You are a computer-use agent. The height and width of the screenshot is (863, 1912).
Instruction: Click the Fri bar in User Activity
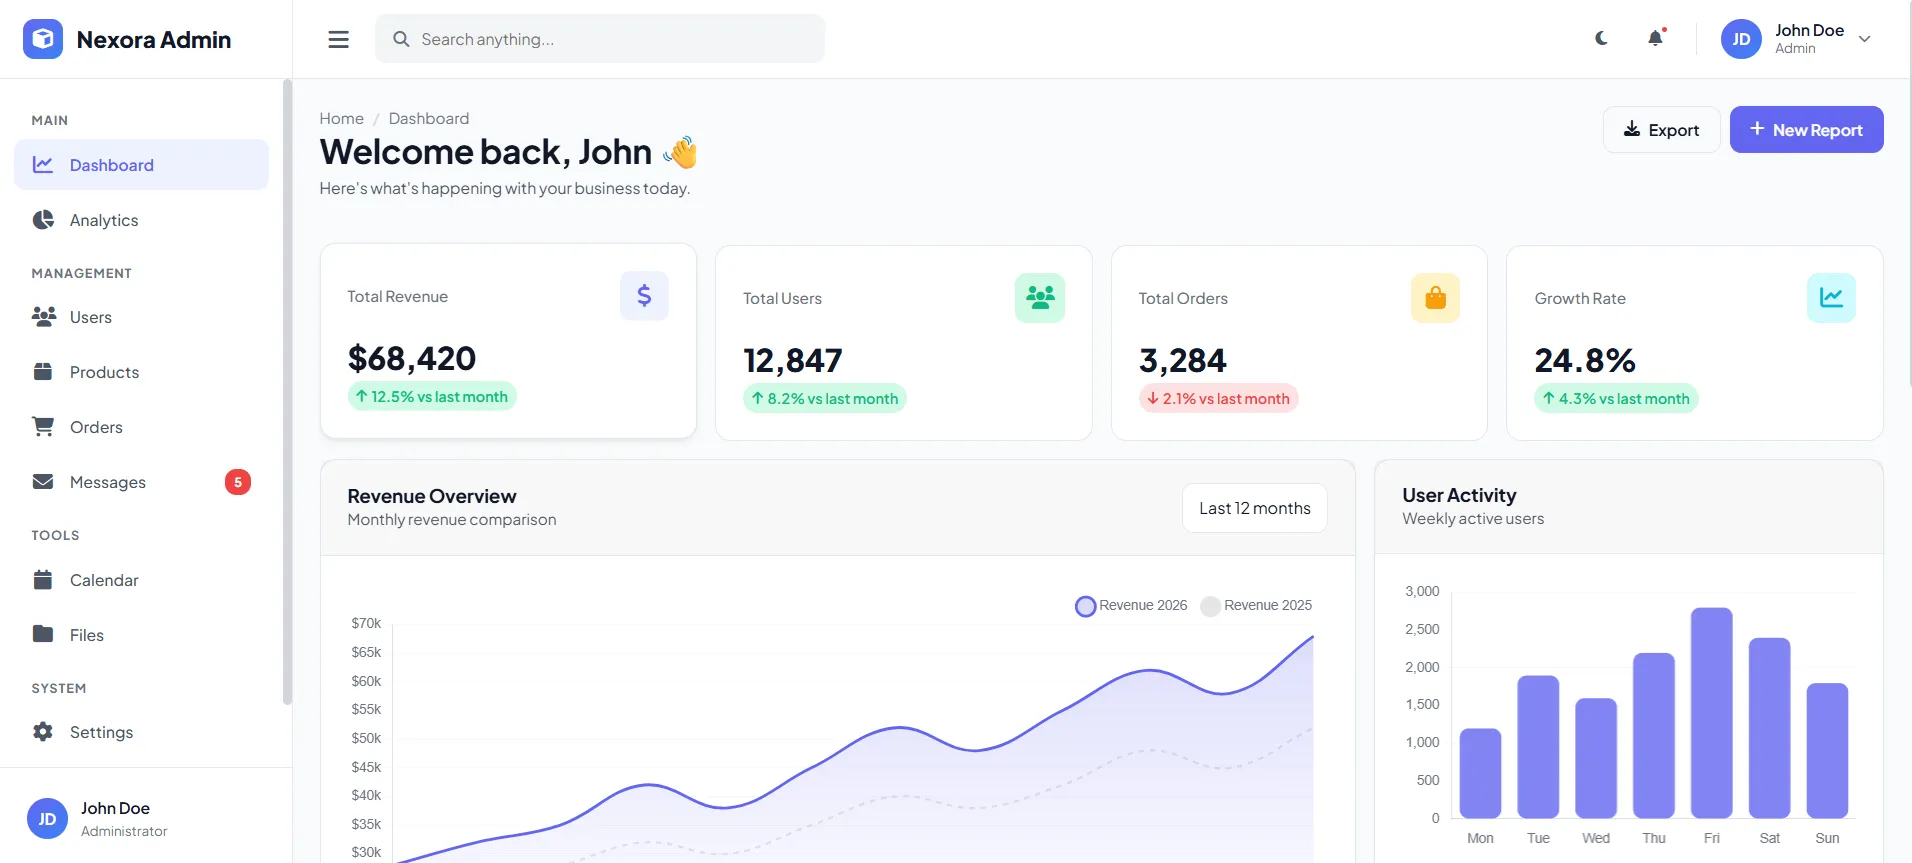click(1711, 713)
